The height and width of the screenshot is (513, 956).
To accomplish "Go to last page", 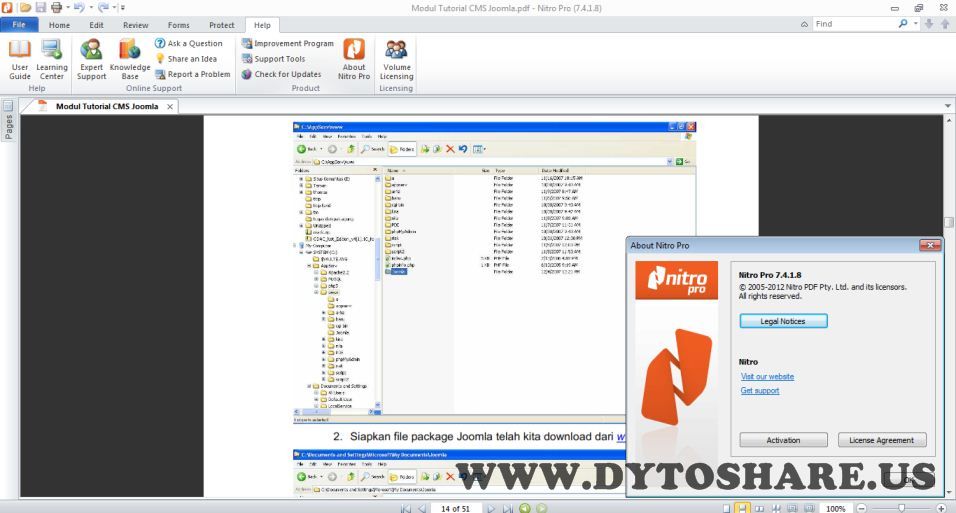I will pos(507,508).
